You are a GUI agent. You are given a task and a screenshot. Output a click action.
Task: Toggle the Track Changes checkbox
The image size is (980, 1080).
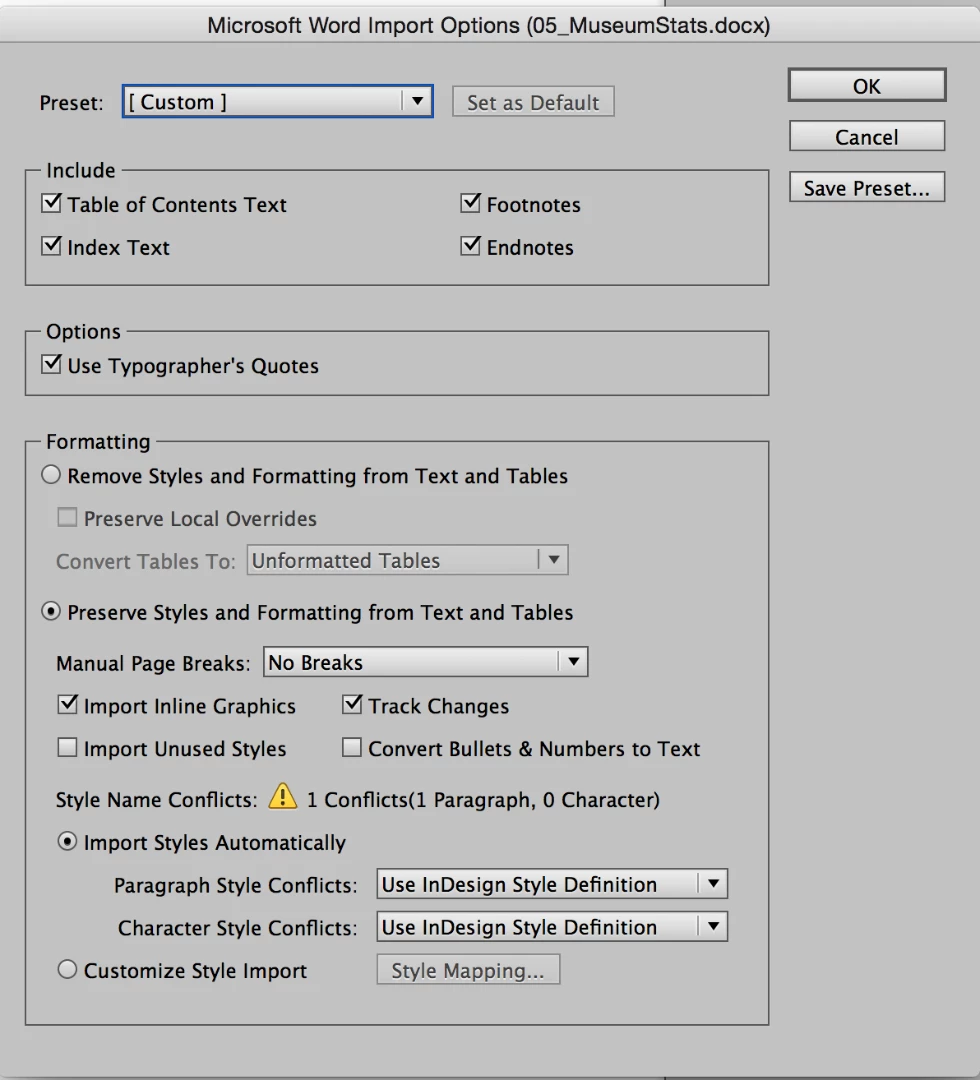pos(352,705)
